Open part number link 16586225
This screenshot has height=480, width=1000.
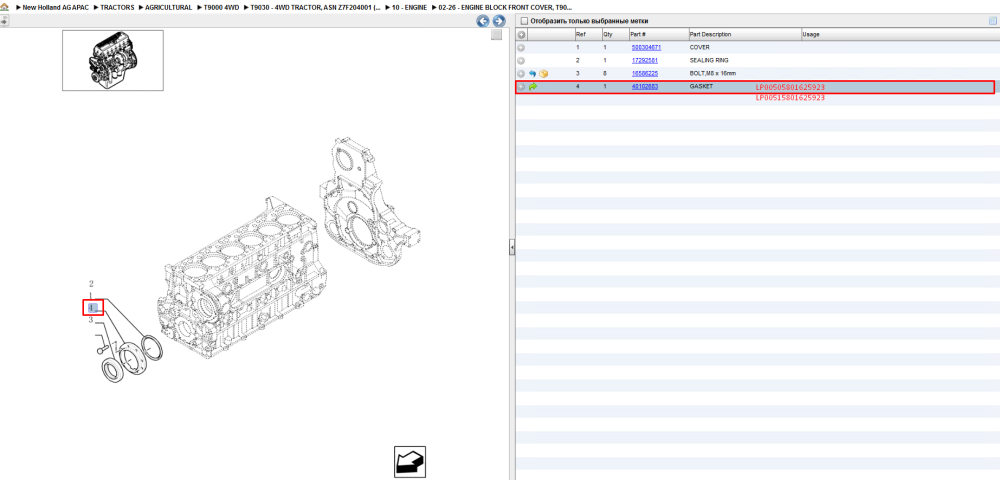(x=645, y=73)
